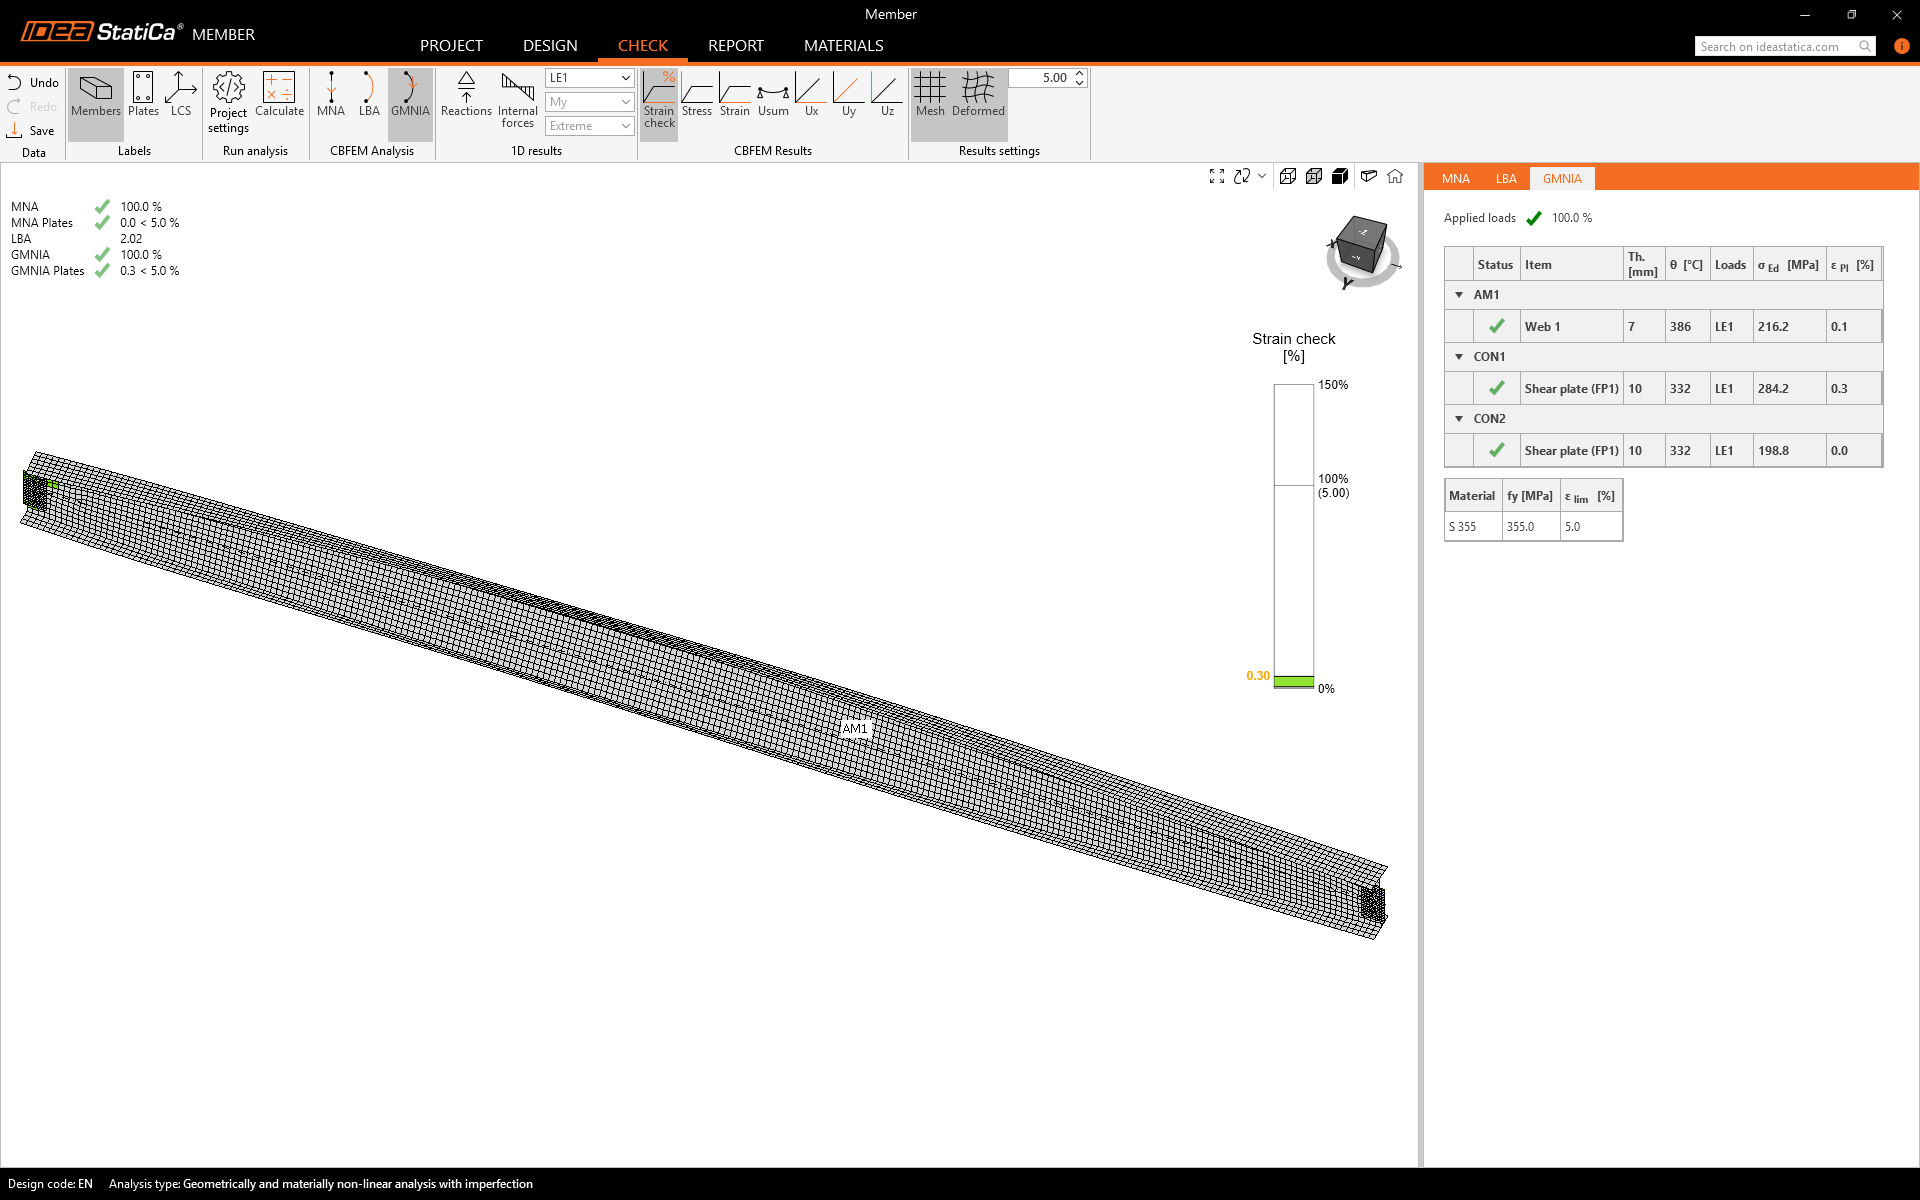This screenshot has width=1920, height=1200.
Task: Open the LBA results tab
Action: point(1506,179)
